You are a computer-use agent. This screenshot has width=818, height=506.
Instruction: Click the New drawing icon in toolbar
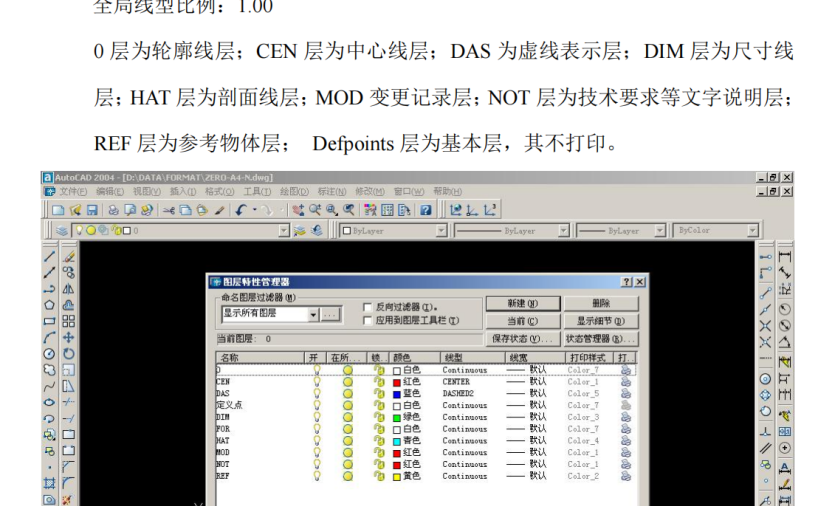pos(58,210)
